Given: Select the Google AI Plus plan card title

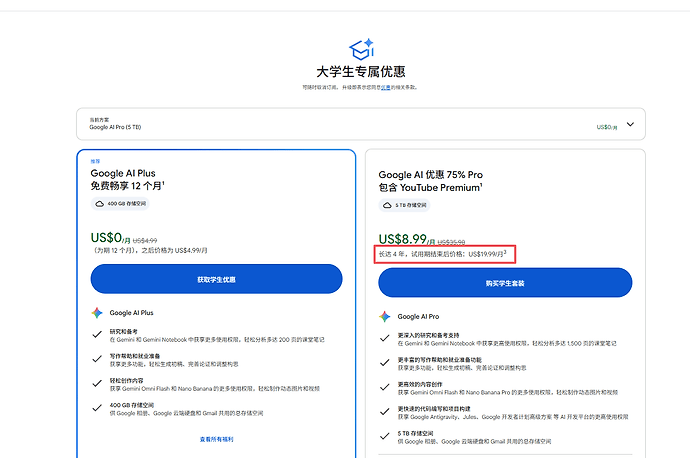Looking at the screenshot, I should tap(123, 173).
